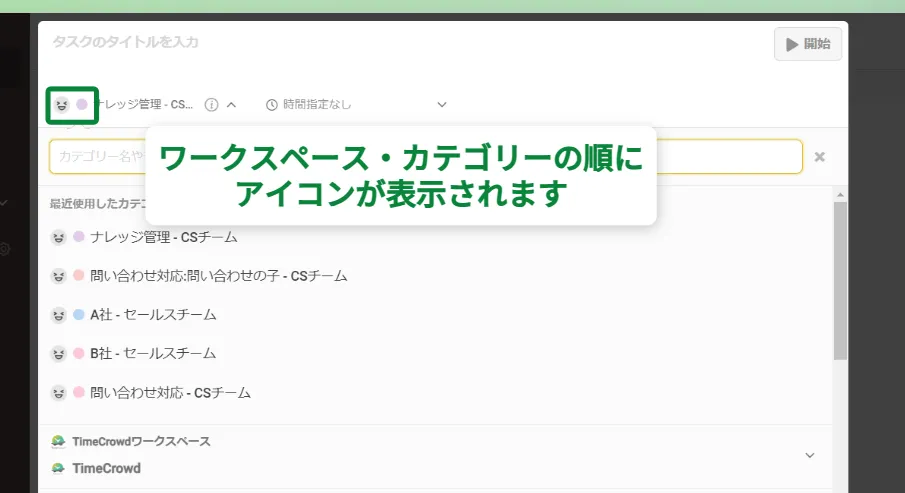
Task: Pick the B社 - セールスチーム category
Action: pyautogui.click(x=153, y=354)
